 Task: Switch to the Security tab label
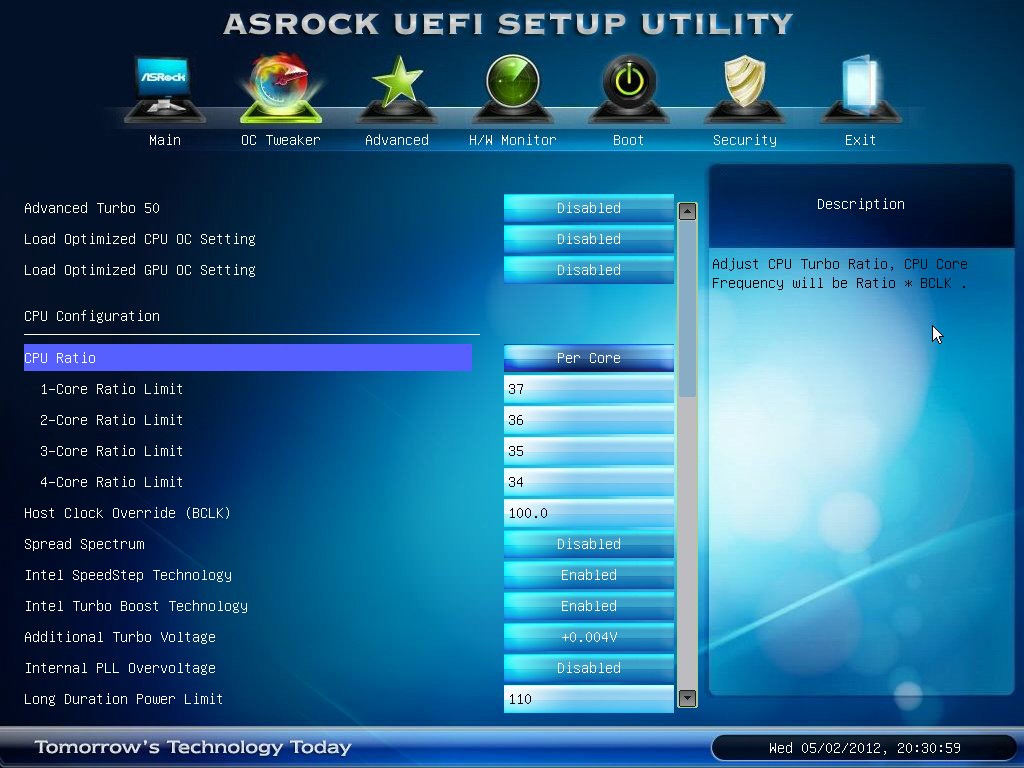(744, 140)
